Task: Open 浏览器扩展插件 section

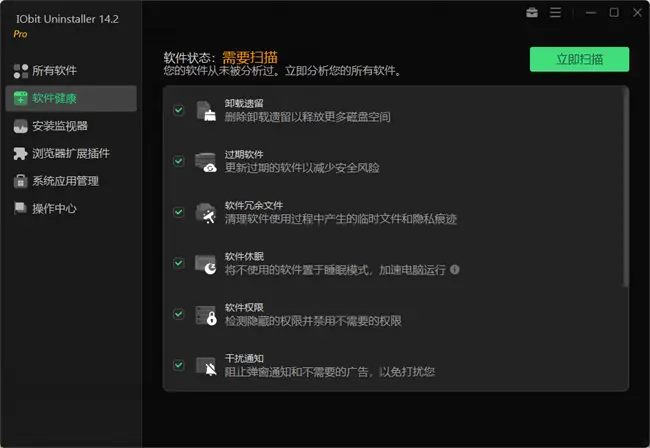Action: coord(71,154)
